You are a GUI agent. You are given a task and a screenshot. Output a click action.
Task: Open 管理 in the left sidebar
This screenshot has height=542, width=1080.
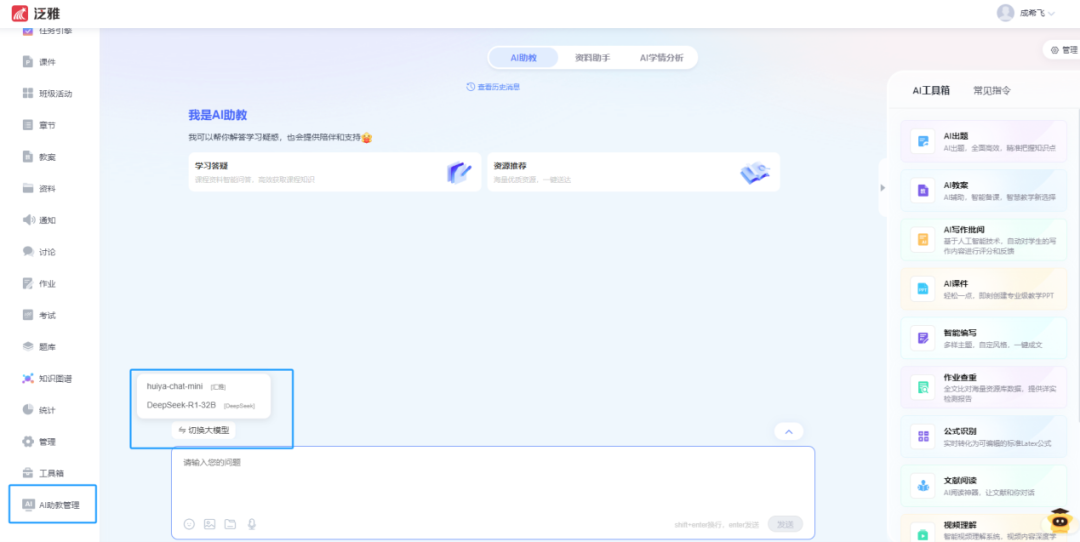click(39, 441)
